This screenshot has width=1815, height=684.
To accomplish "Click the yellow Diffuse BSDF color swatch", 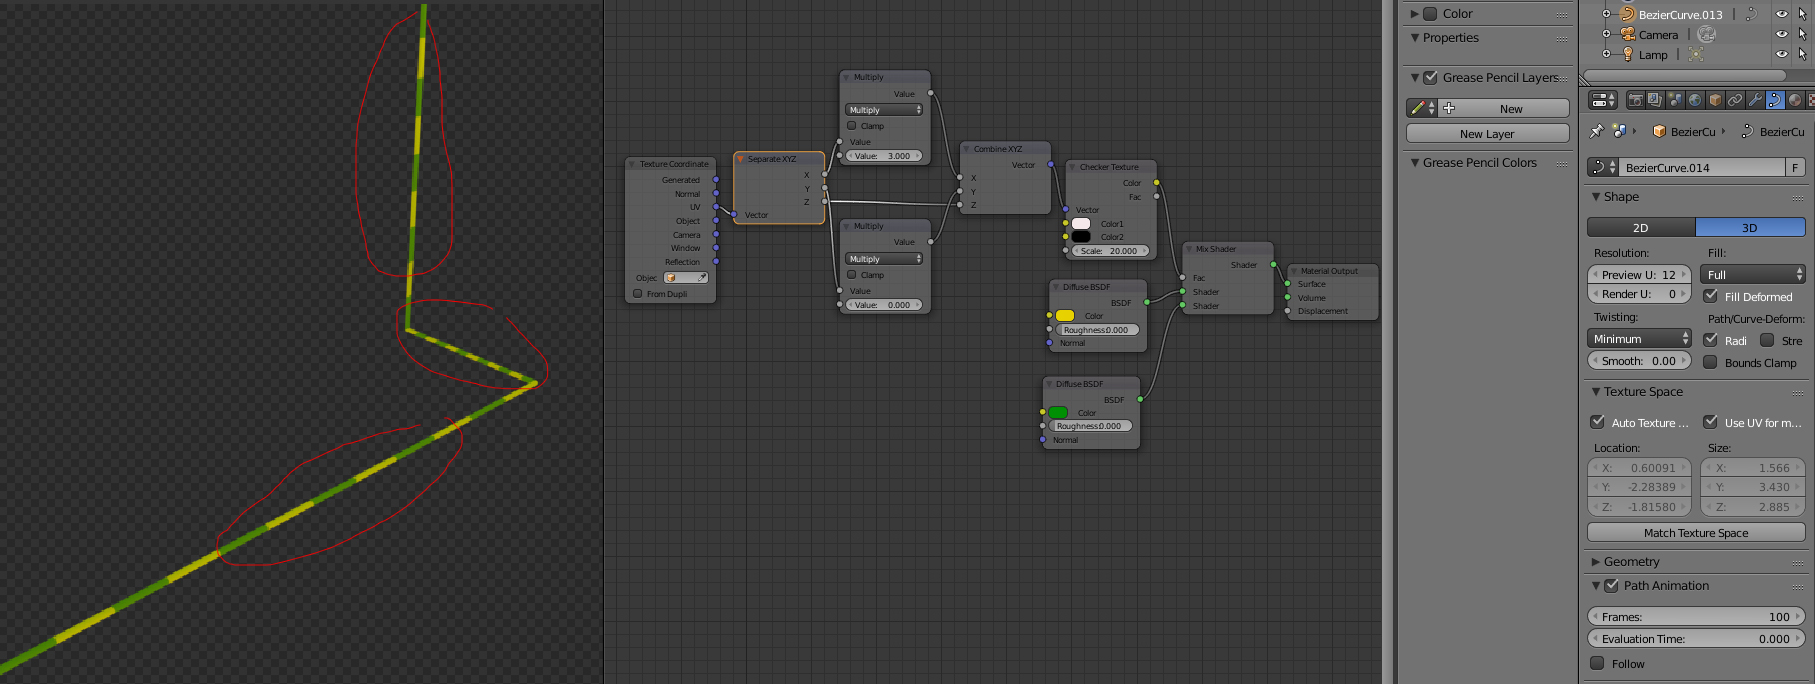I will coord(1065,315).
